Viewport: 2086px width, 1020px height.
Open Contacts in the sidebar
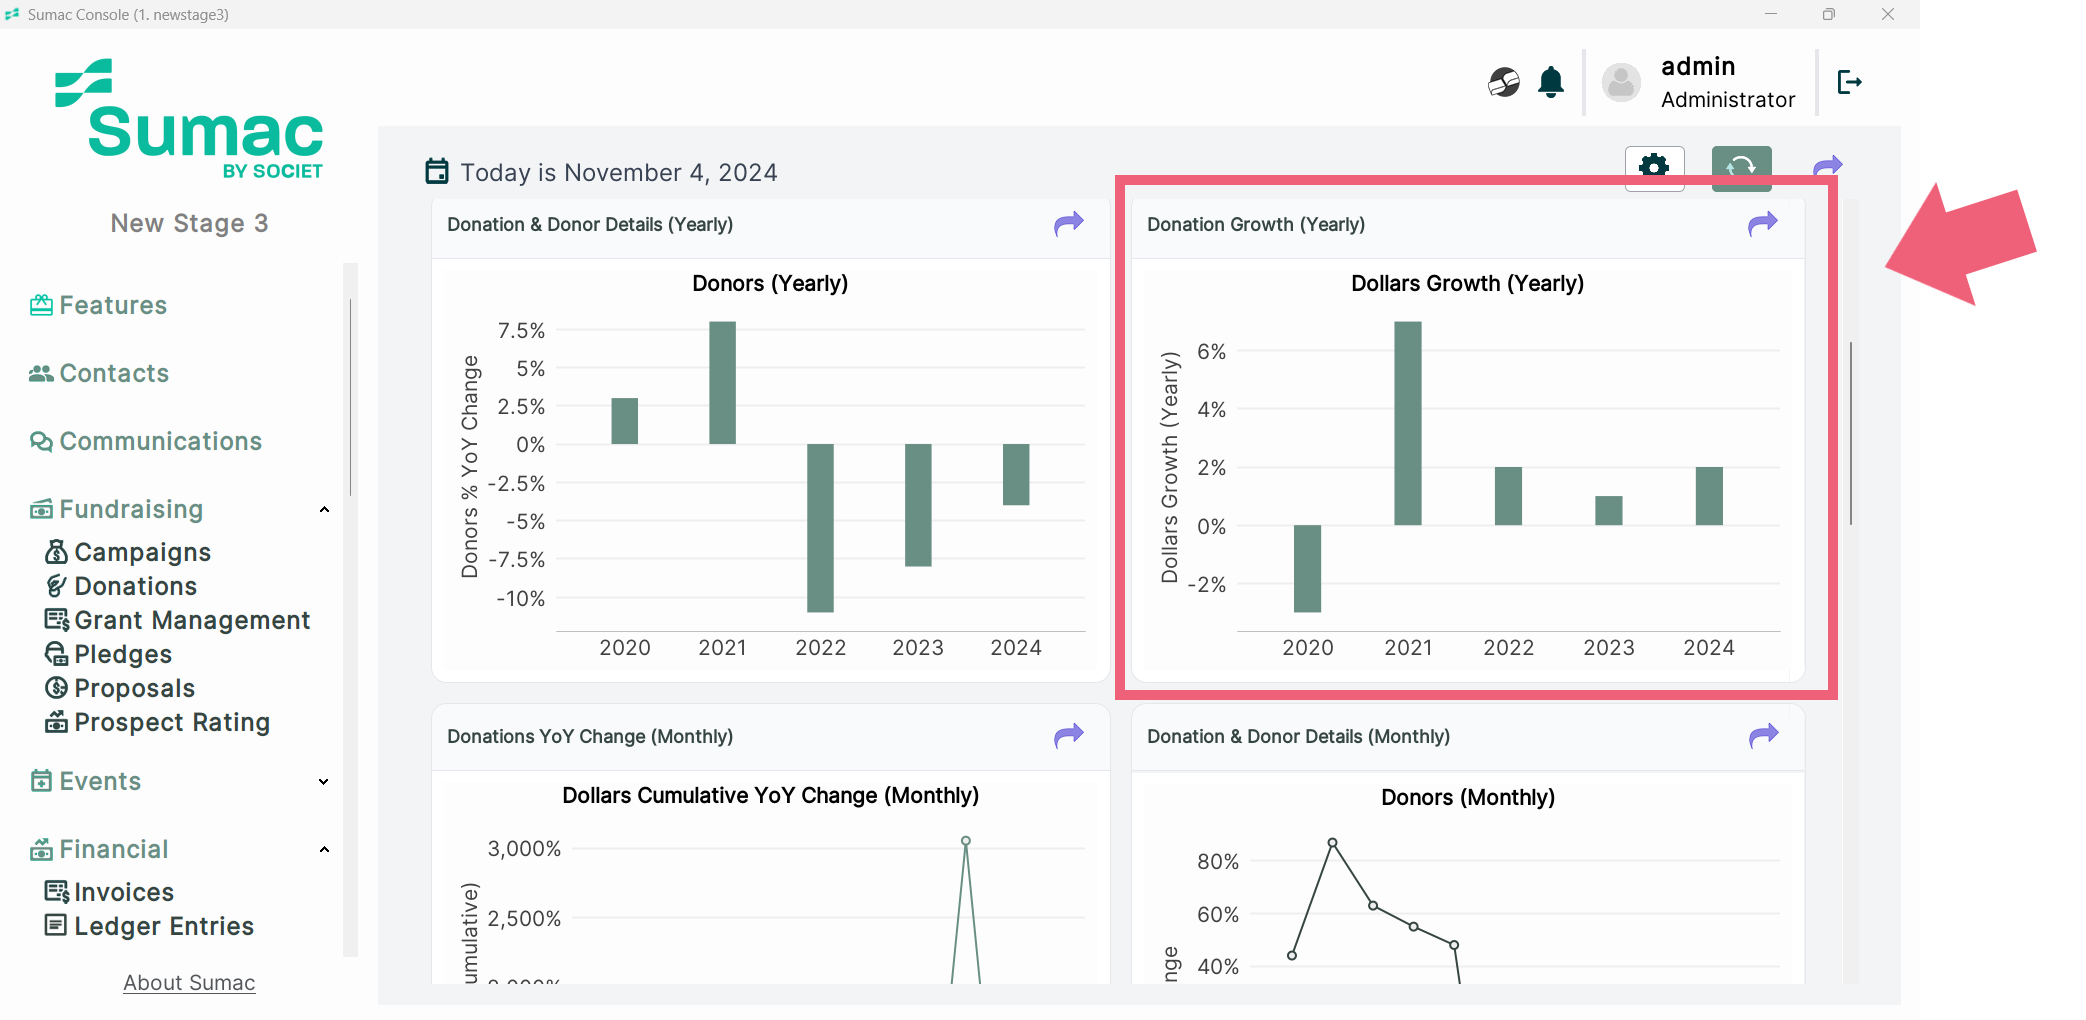[x=99, y=373]
